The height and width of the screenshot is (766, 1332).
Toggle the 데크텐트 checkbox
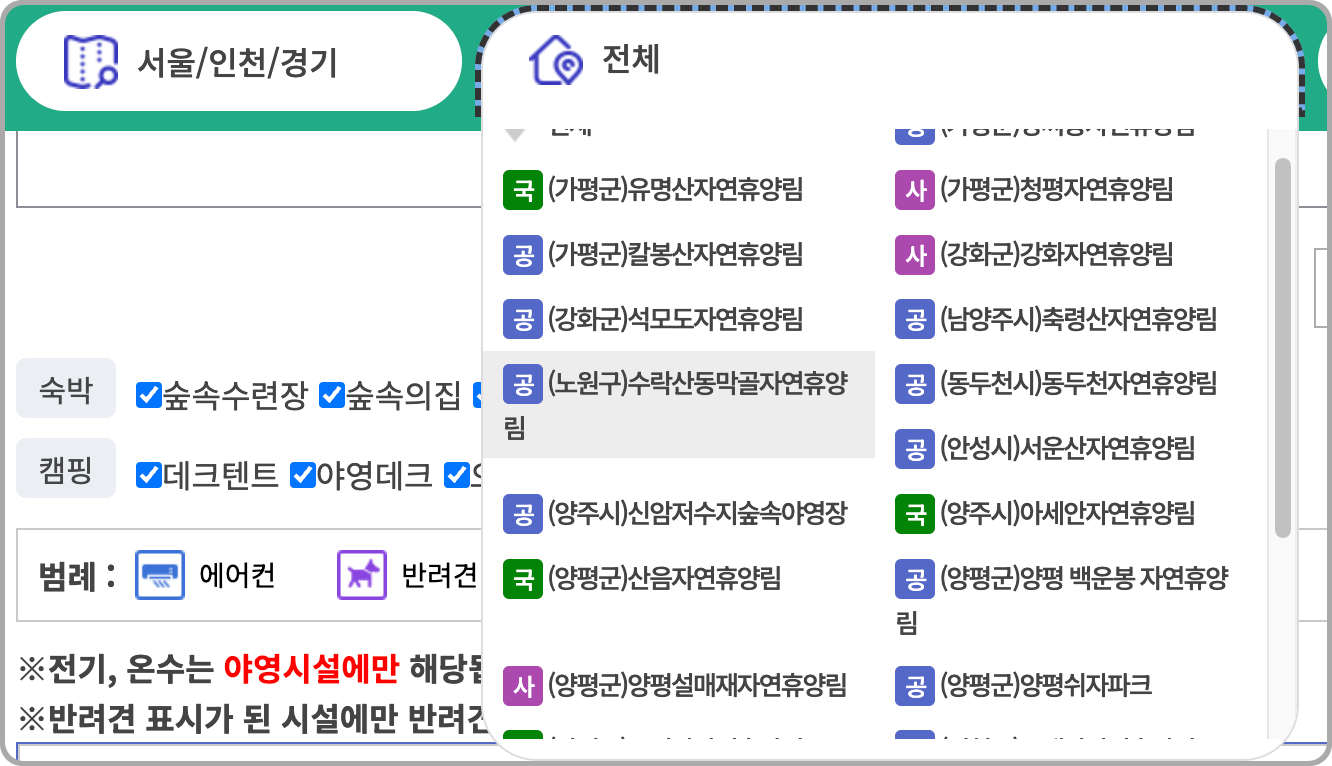click(149, 475)
